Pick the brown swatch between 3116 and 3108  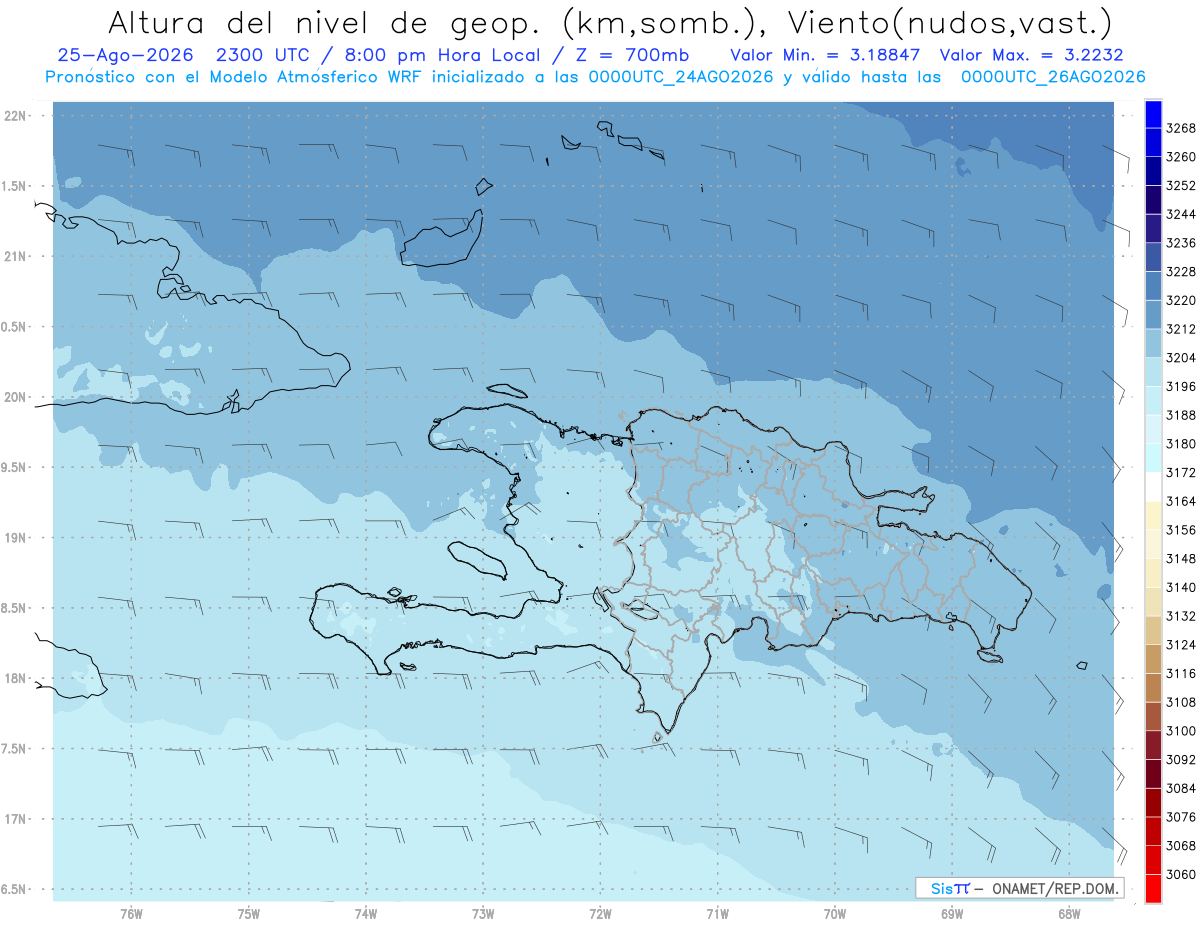tap(1153, 687)
